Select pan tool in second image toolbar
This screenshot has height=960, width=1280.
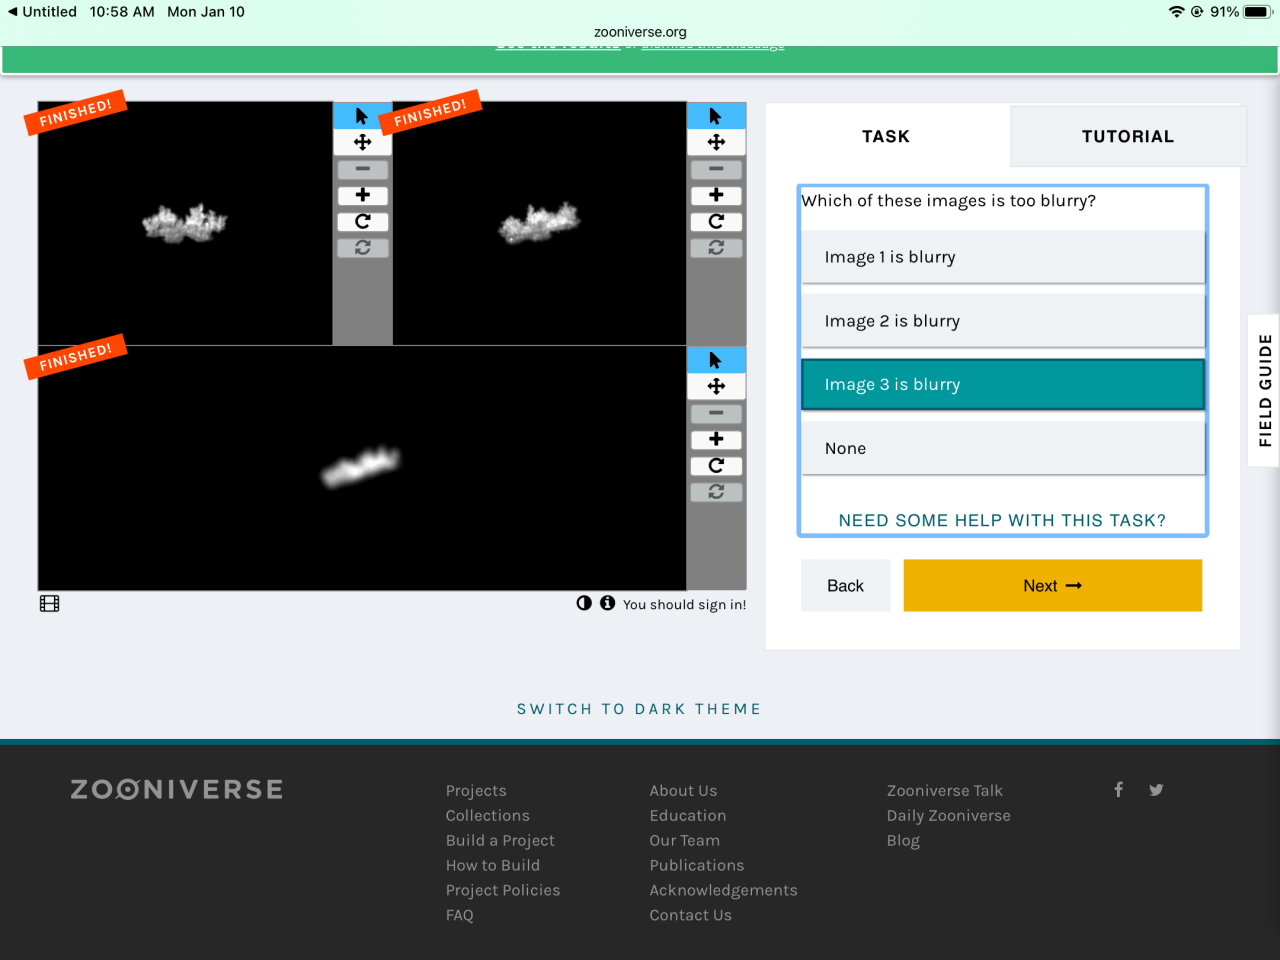(x=716, y=142)
